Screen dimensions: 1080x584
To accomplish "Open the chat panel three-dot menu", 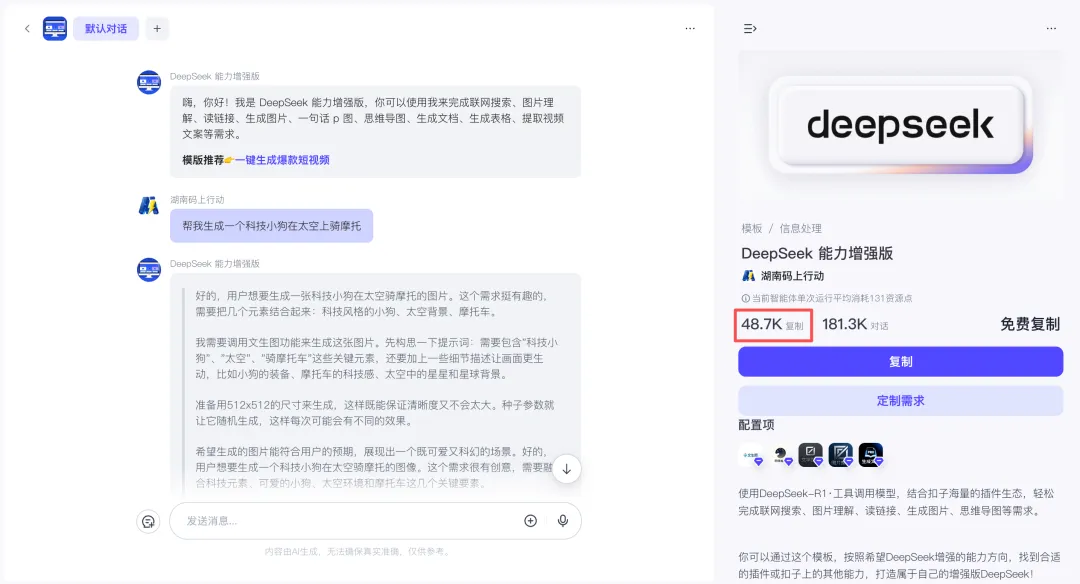I will (x=690, y=28).
